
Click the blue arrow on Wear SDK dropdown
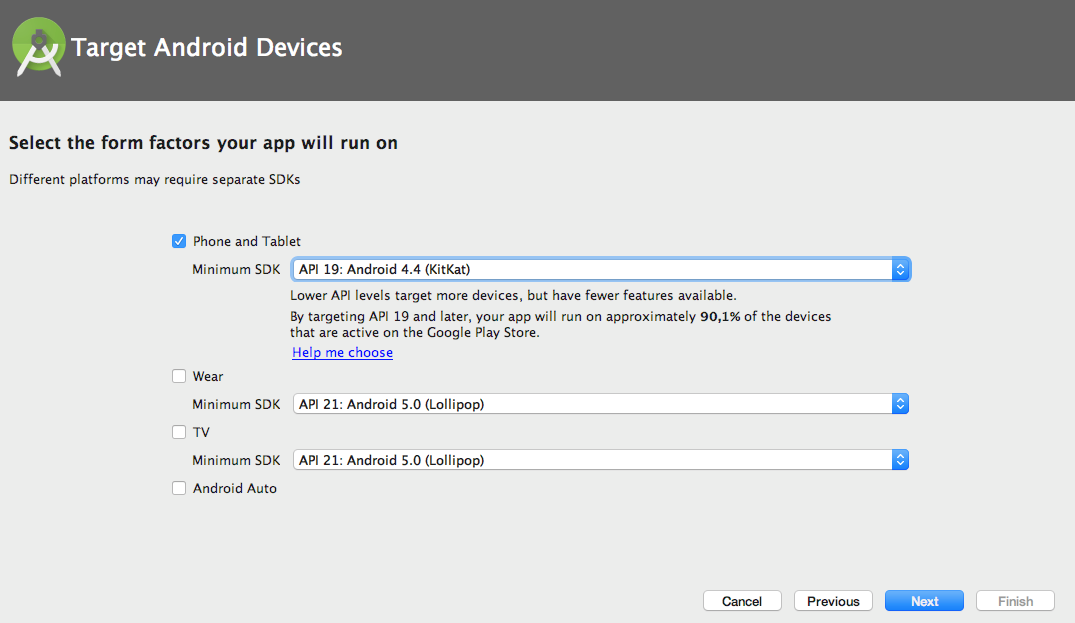[x=900, y=405]
